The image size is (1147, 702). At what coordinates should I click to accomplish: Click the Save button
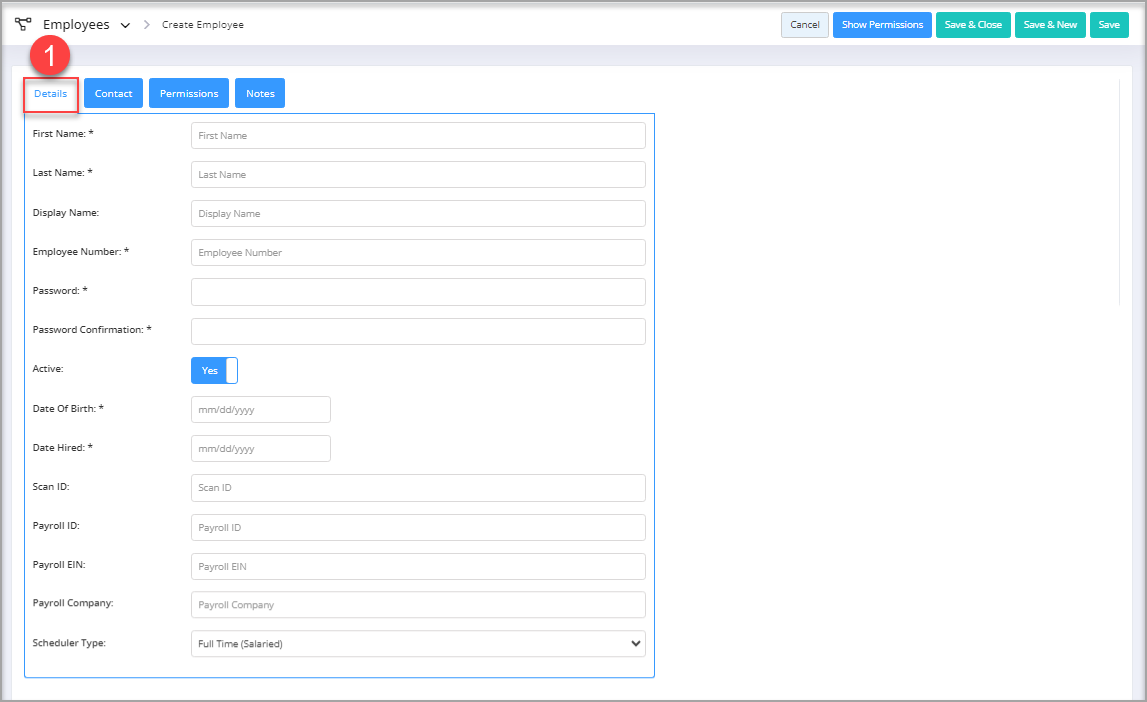coord(1109,25)
